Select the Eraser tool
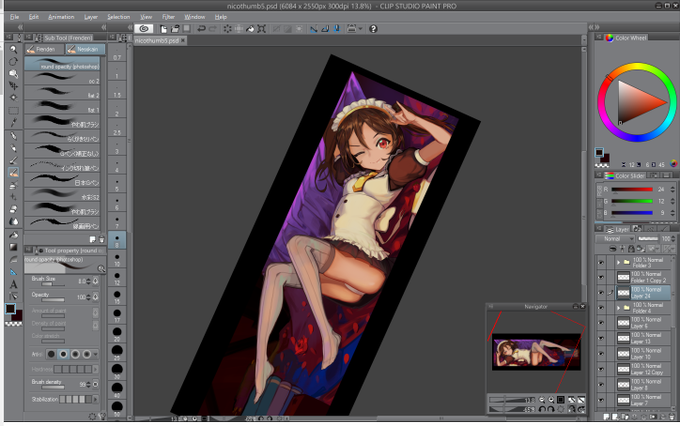680x426 pixels. (x=13, y=209)
